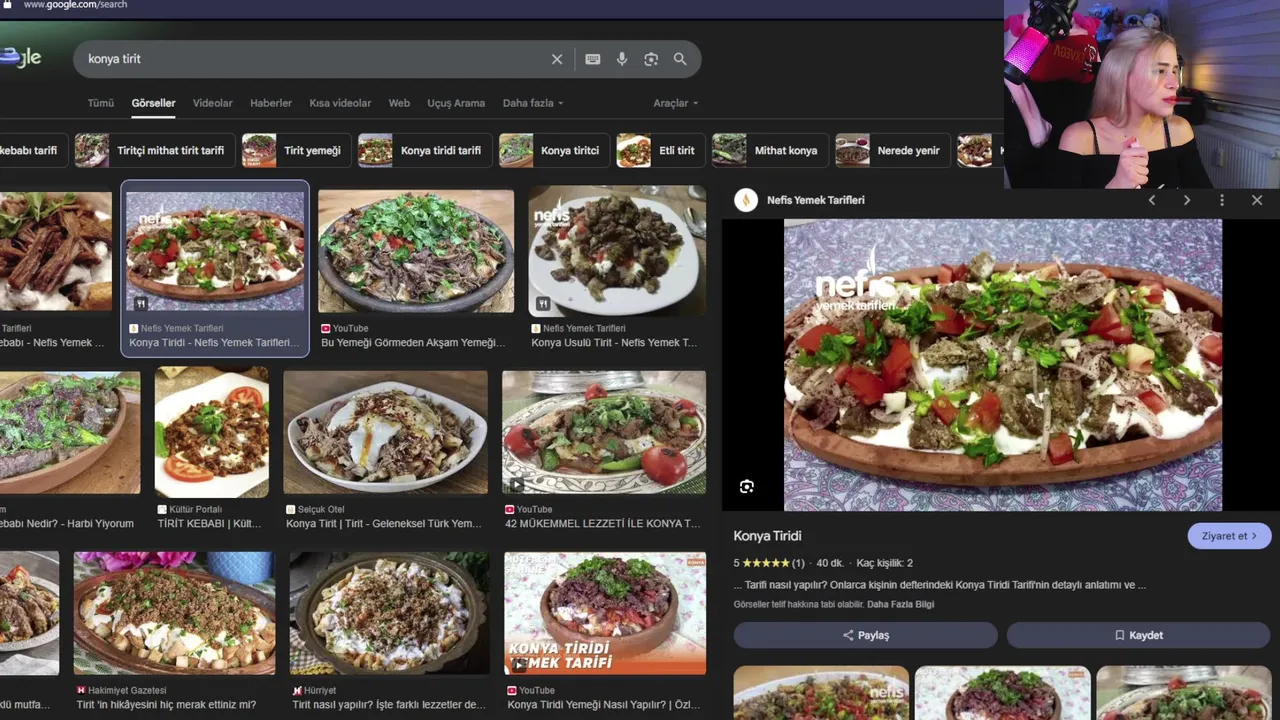Open the 42 MÜKEMMEL LEZZETİ thumbnail

click(x=604, y=432)
